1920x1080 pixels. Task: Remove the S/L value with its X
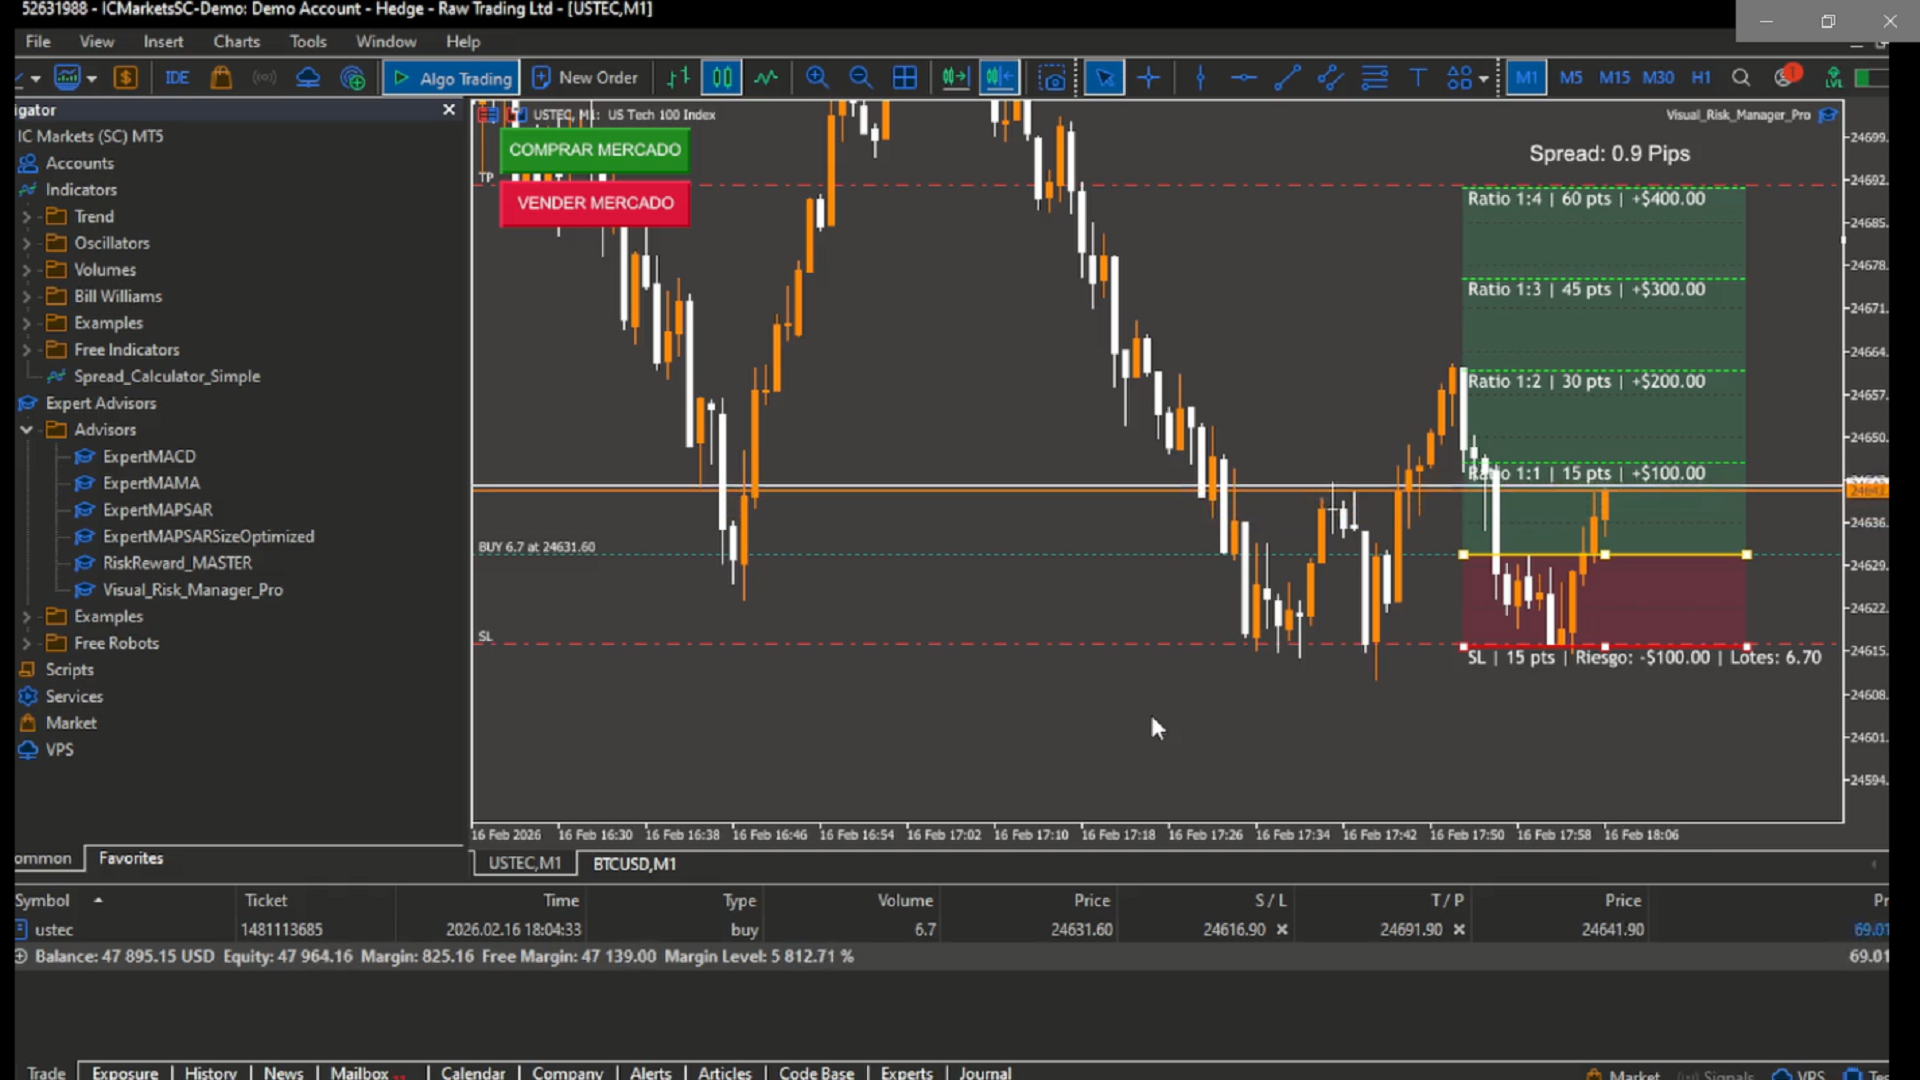pyautogui.click(x=1282, y=930)
